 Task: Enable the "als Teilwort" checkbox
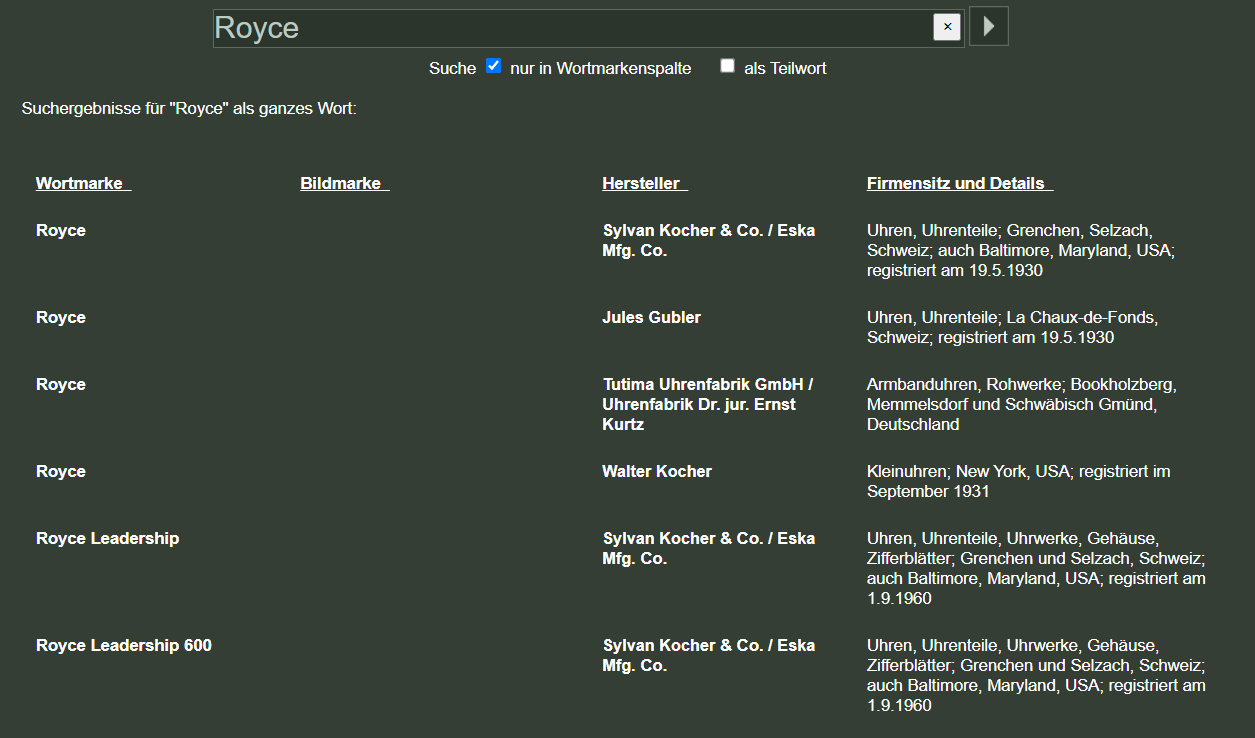point(727,66)
